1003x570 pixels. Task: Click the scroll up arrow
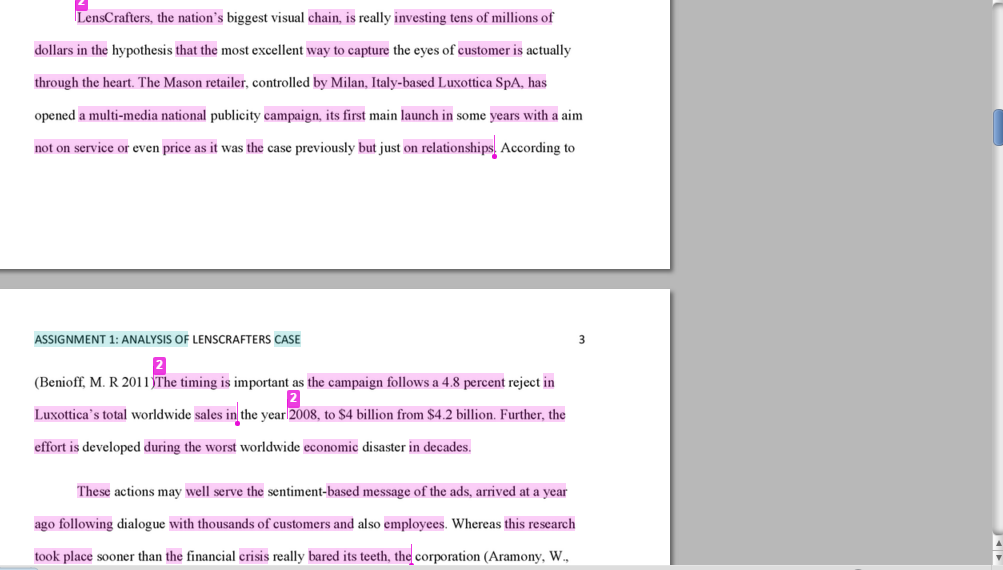point(997,543)
